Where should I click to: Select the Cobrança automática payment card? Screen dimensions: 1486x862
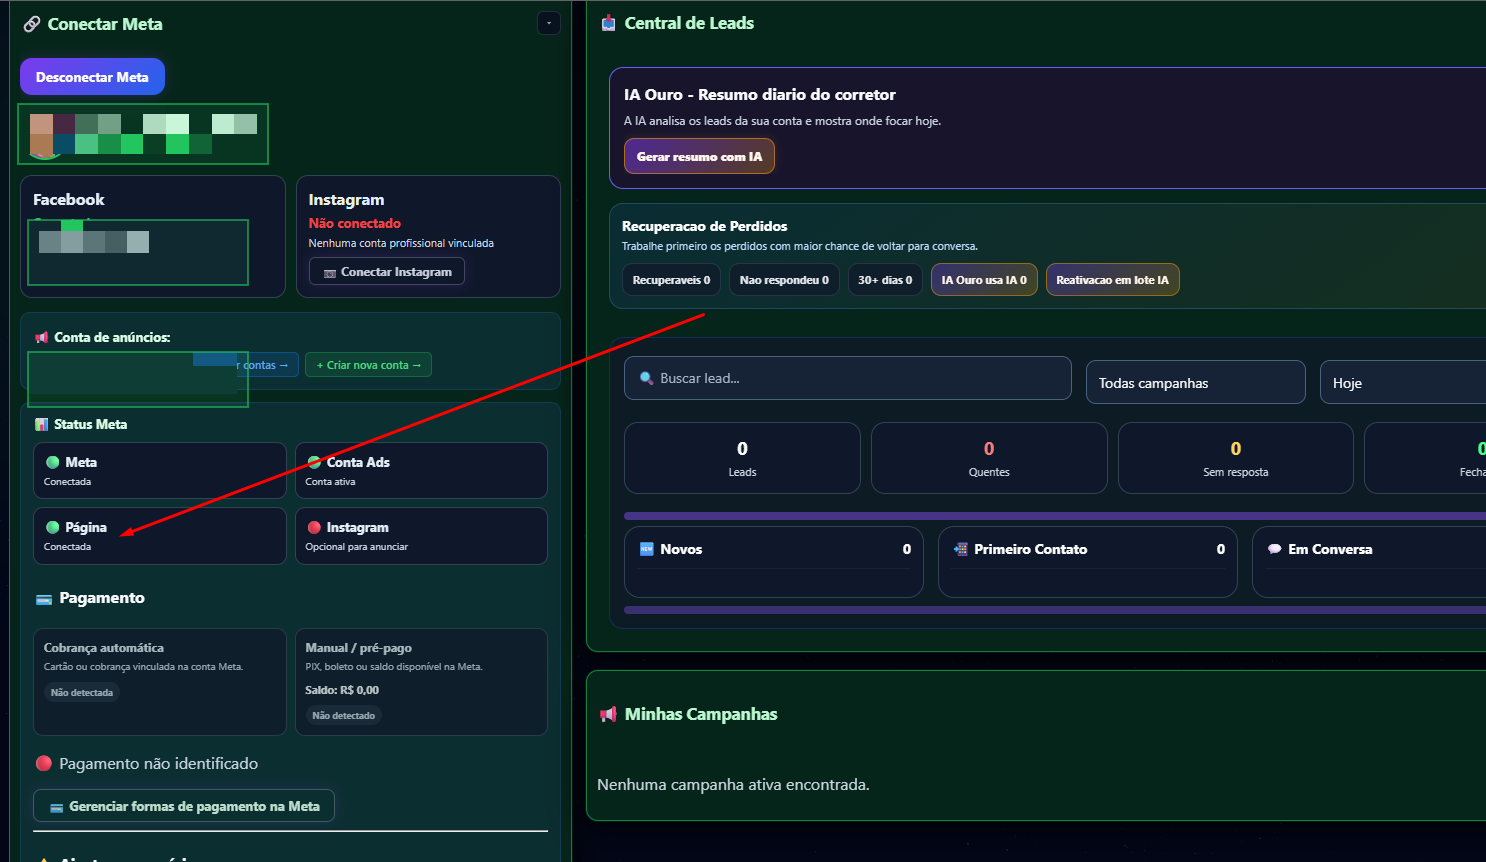pyautogui.click(x=160, y=682)
